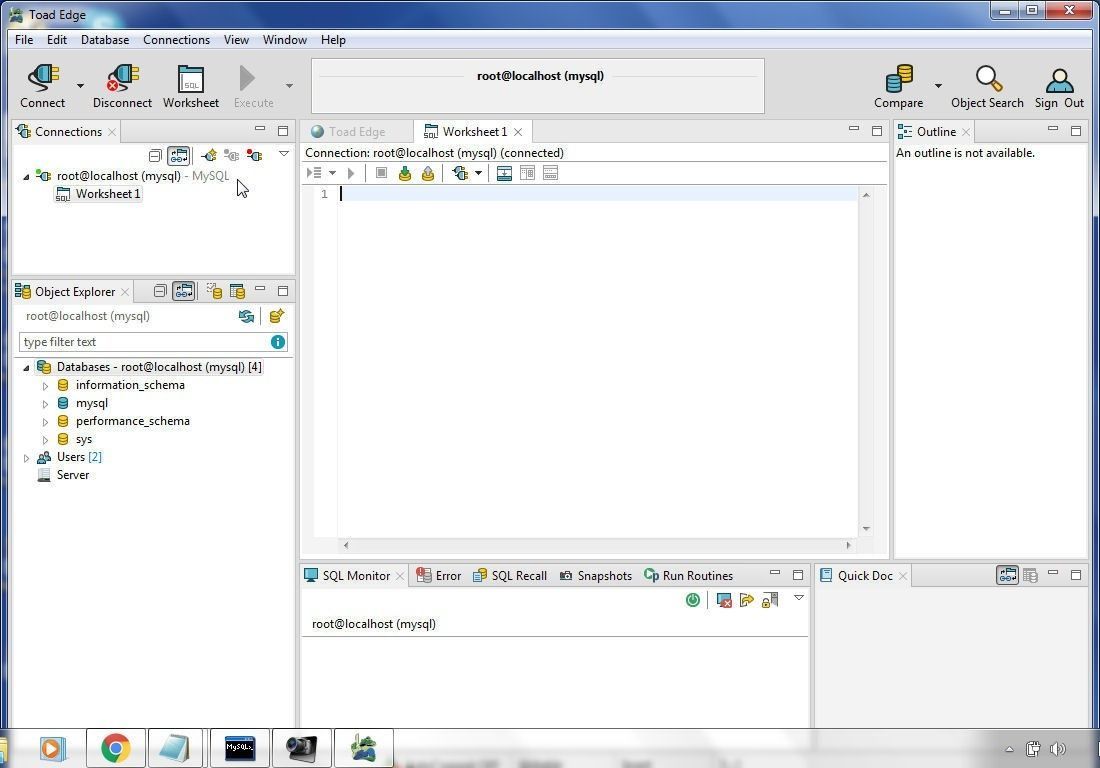Click inside the SQL editor line 1
The height and width of the screenshot is (768, 1100).
pyautogui.click(x=598, y=194)
